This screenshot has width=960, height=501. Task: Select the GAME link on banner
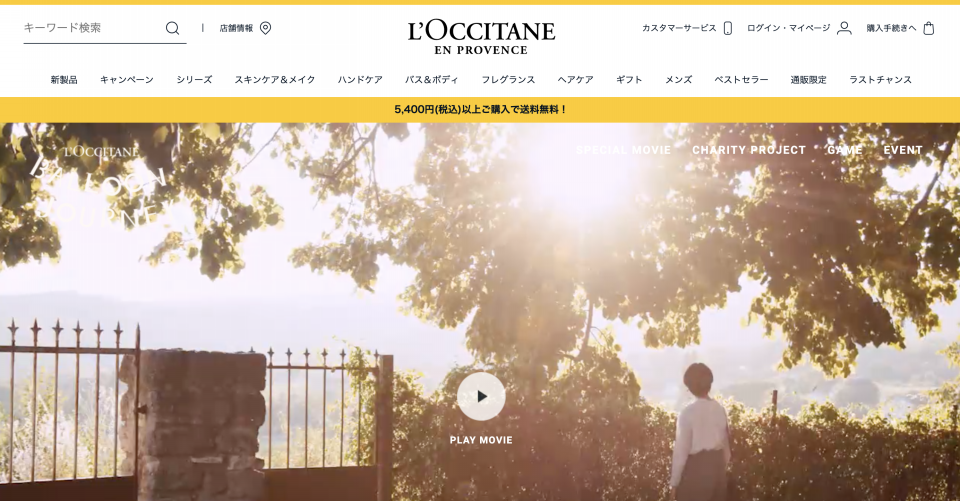pyautogui.click(x=844, y=150)
